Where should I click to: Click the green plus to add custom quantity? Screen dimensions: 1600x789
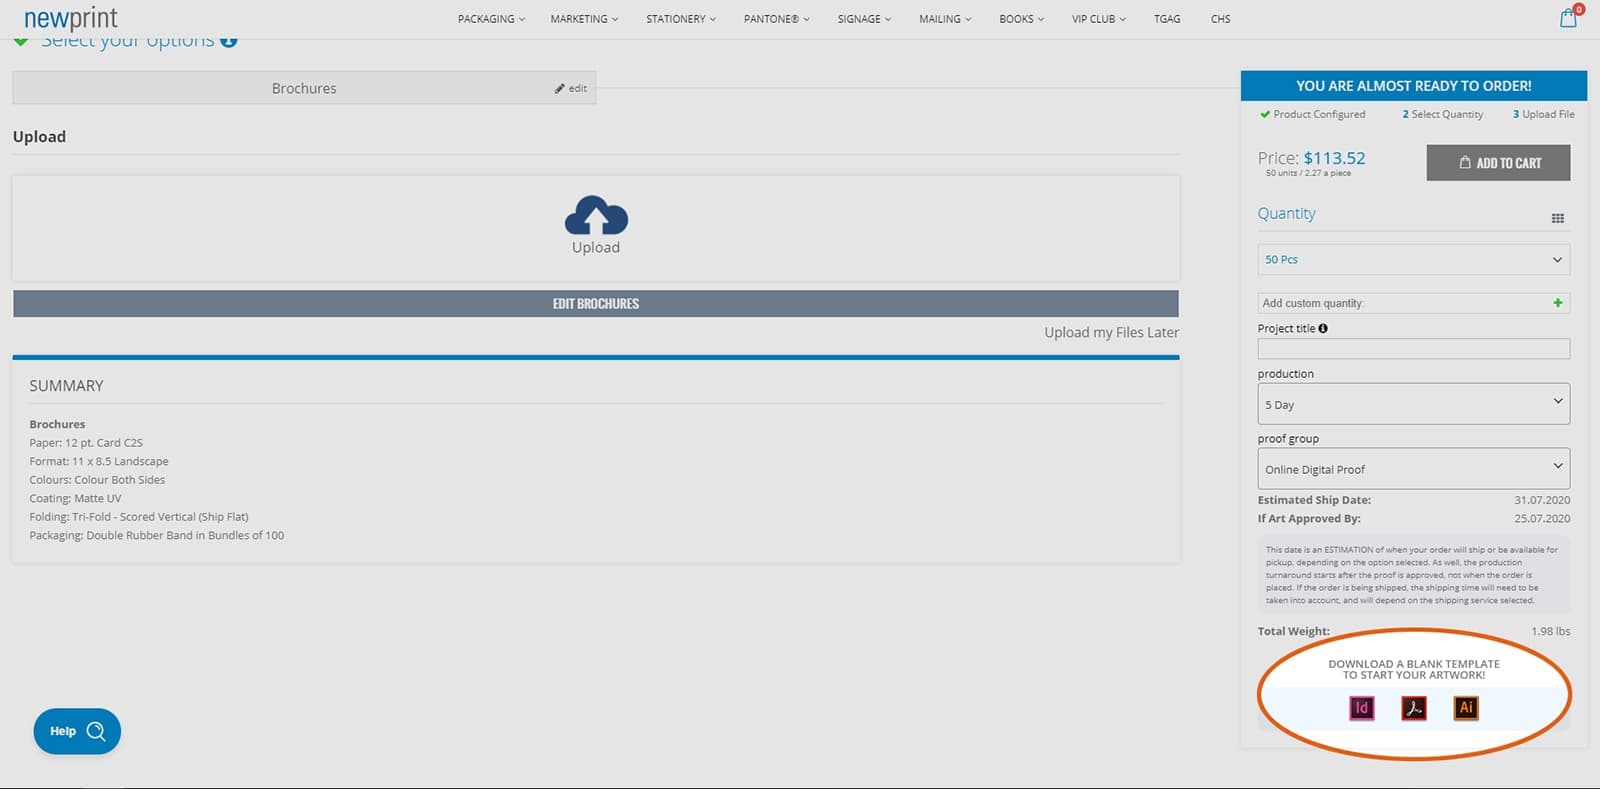1557,303
